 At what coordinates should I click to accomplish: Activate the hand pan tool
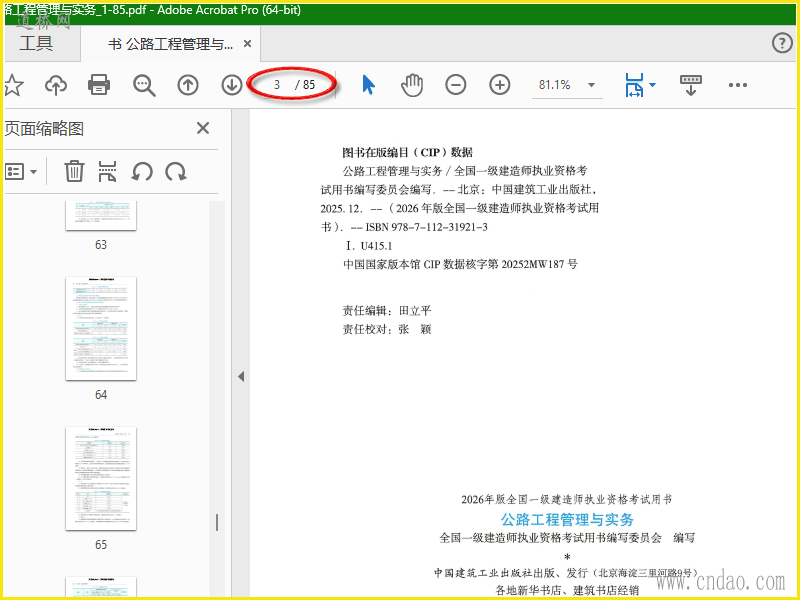[x=412, y=85]
